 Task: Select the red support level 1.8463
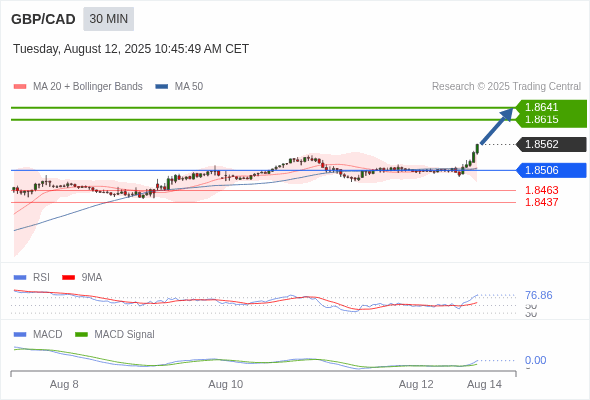point(541,190)
